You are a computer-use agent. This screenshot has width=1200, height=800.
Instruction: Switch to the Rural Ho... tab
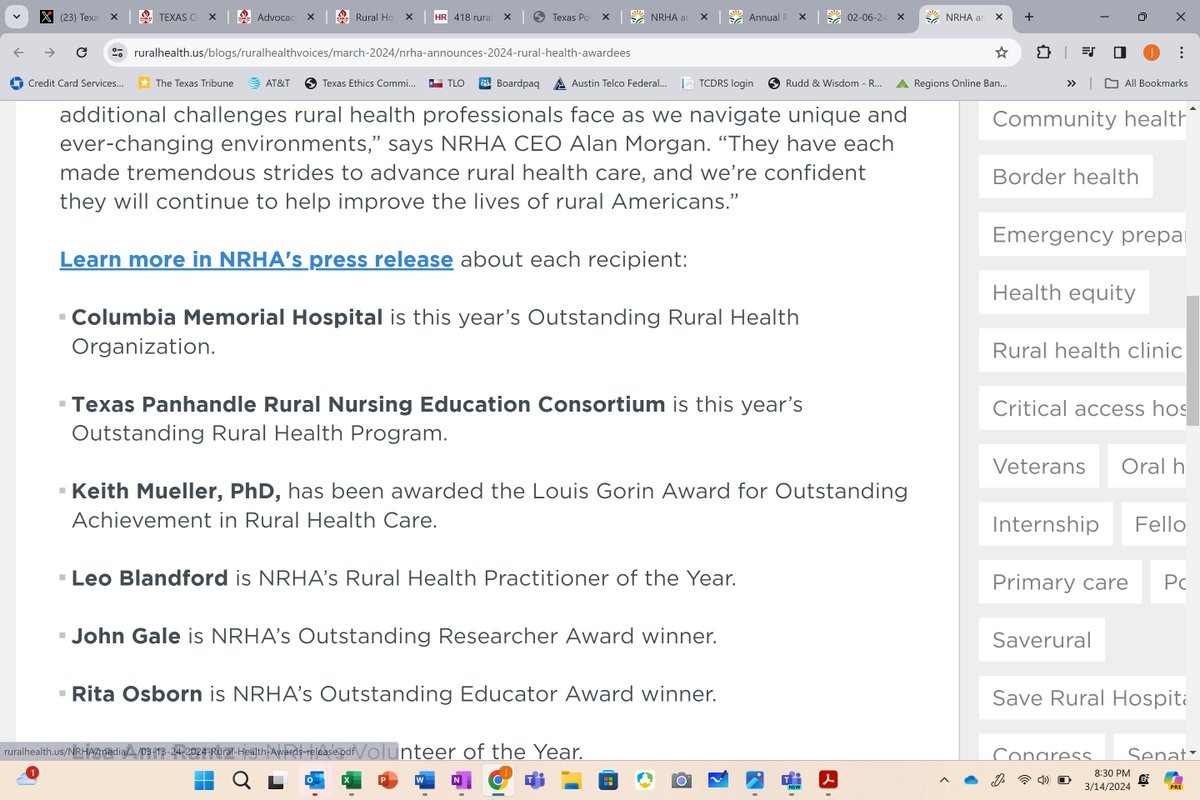click(373, 17)
